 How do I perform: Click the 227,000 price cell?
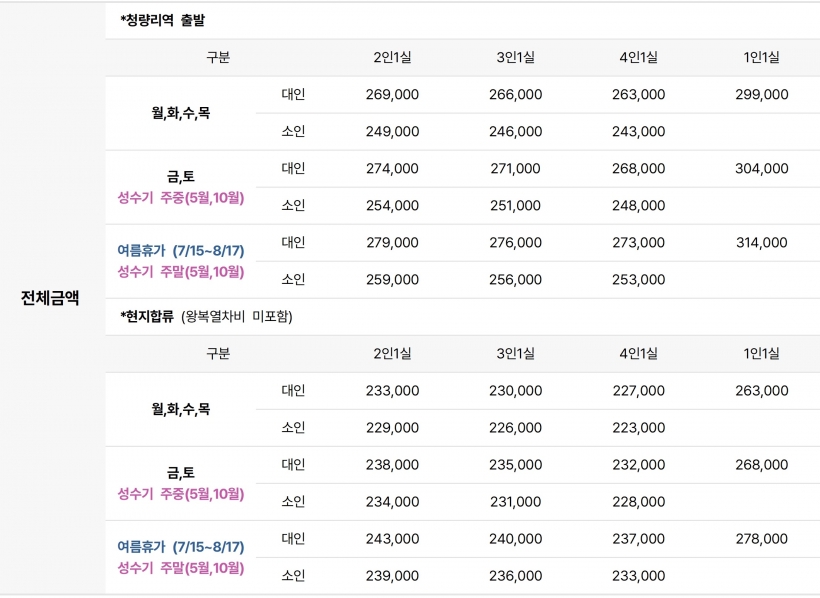(x=638, y=391)
